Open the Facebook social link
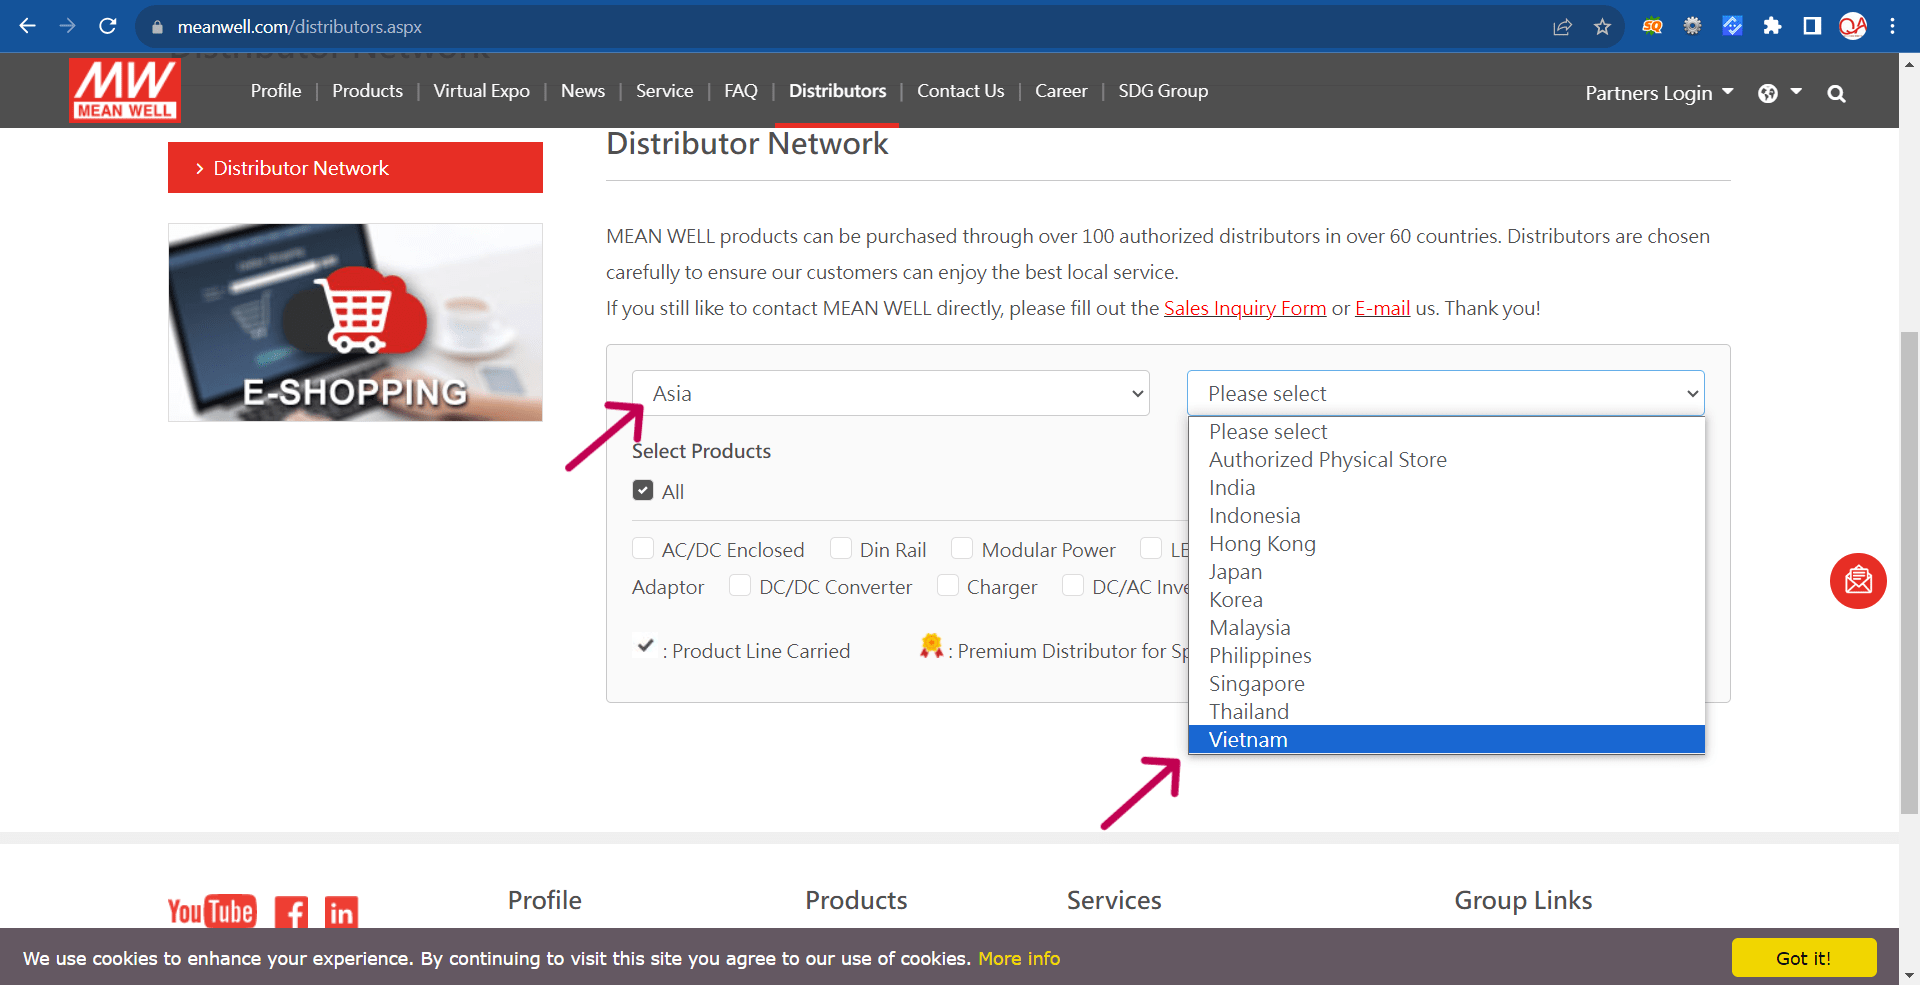 [291, 912]
